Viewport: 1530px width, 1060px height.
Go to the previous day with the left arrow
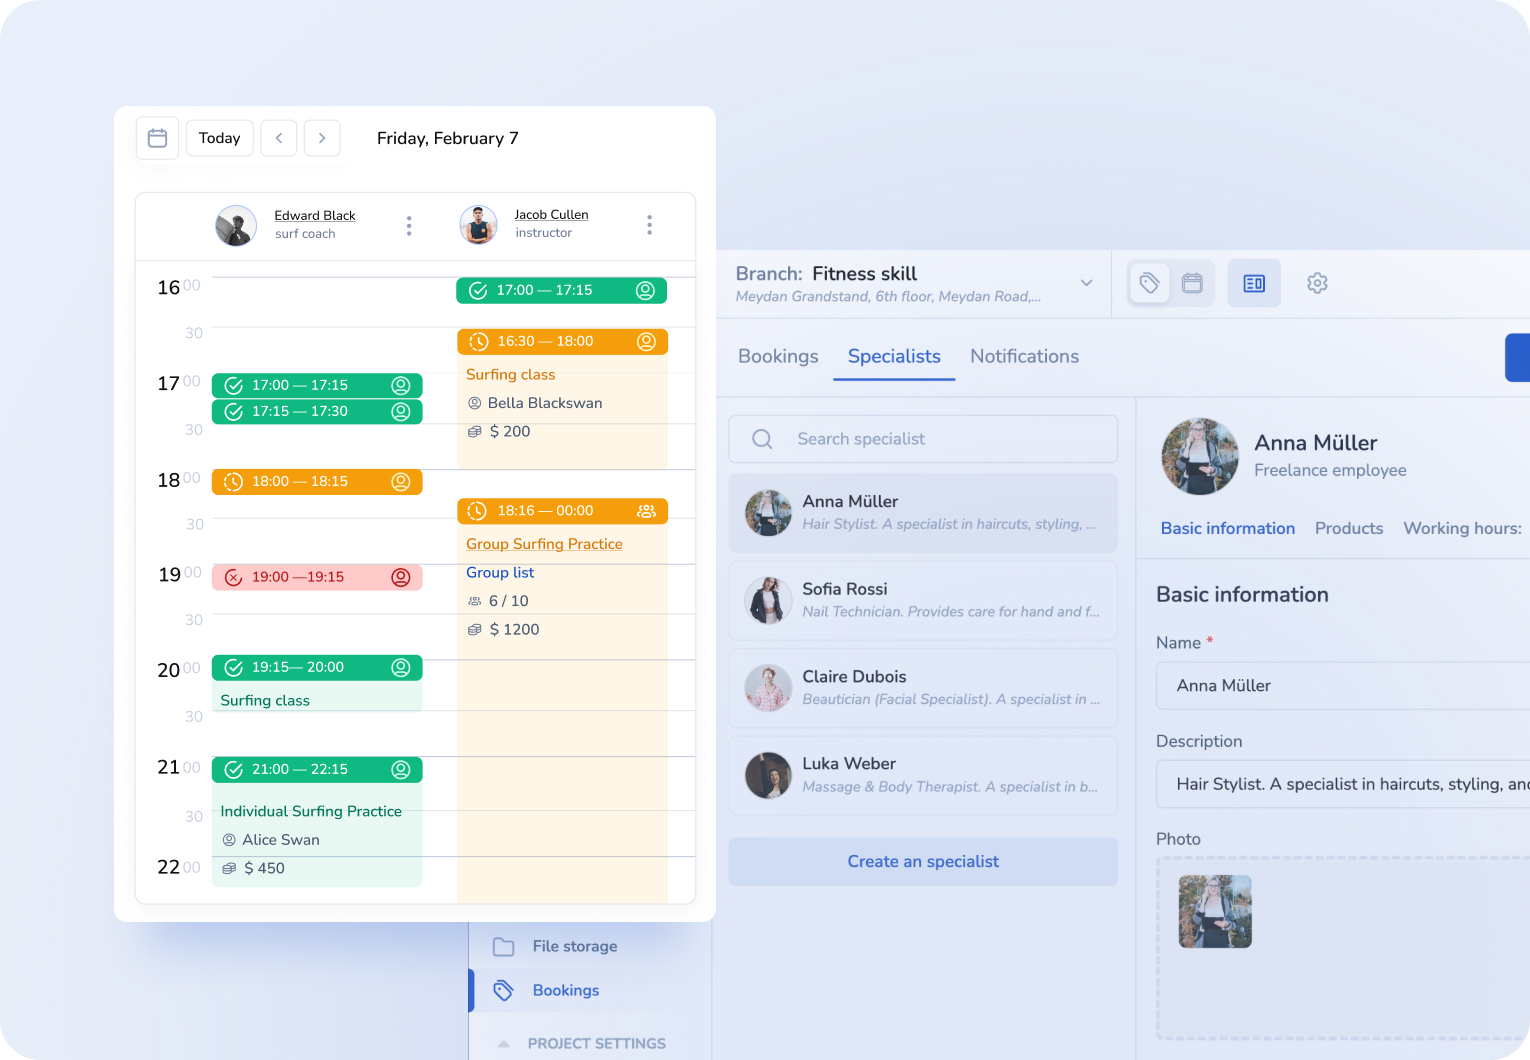(278, 137)
